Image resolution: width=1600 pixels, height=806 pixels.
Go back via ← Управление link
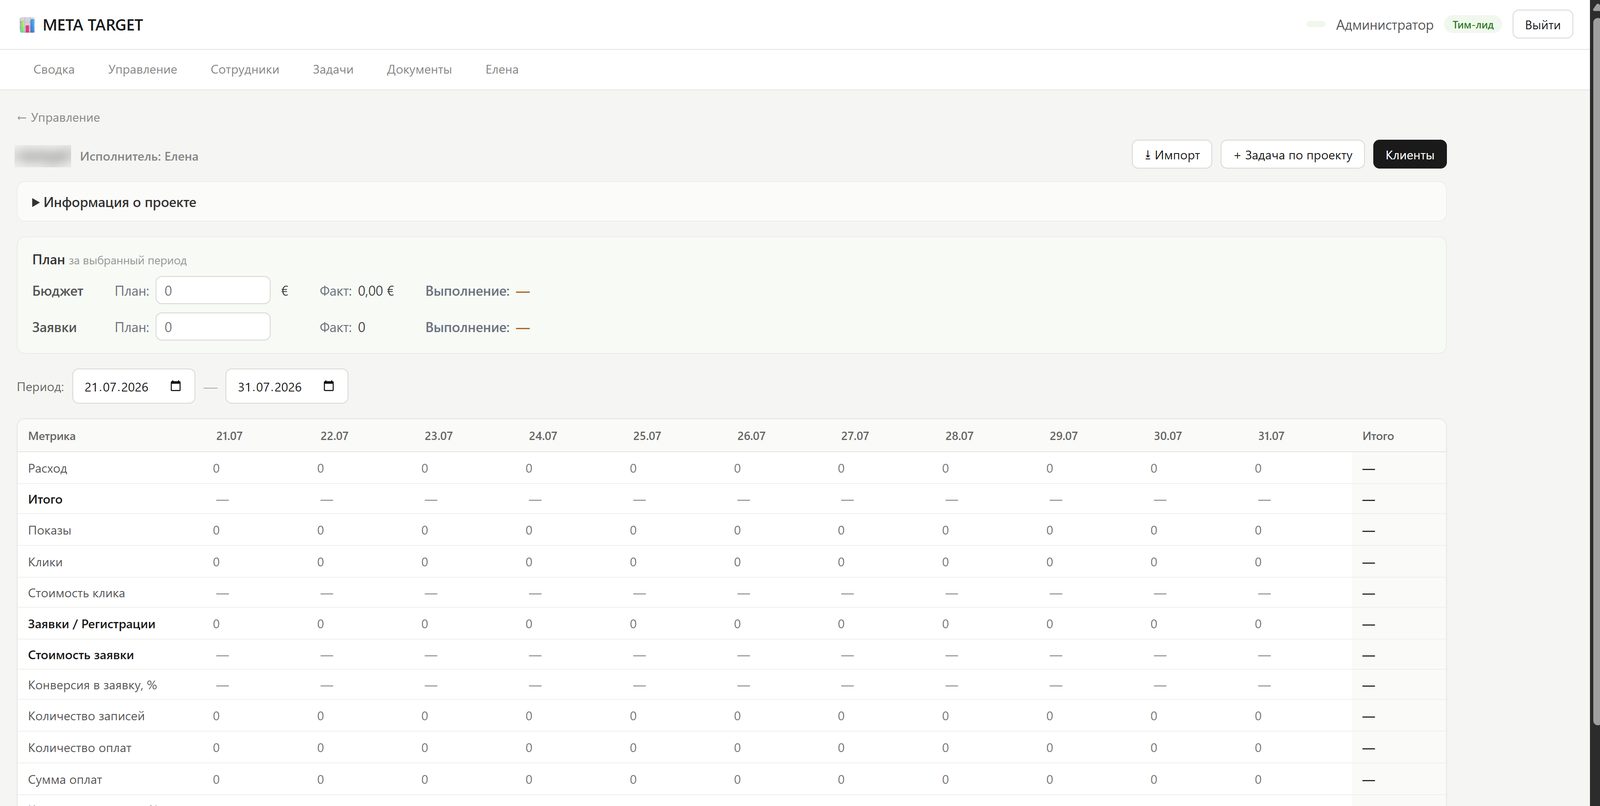tap(58, 117)
